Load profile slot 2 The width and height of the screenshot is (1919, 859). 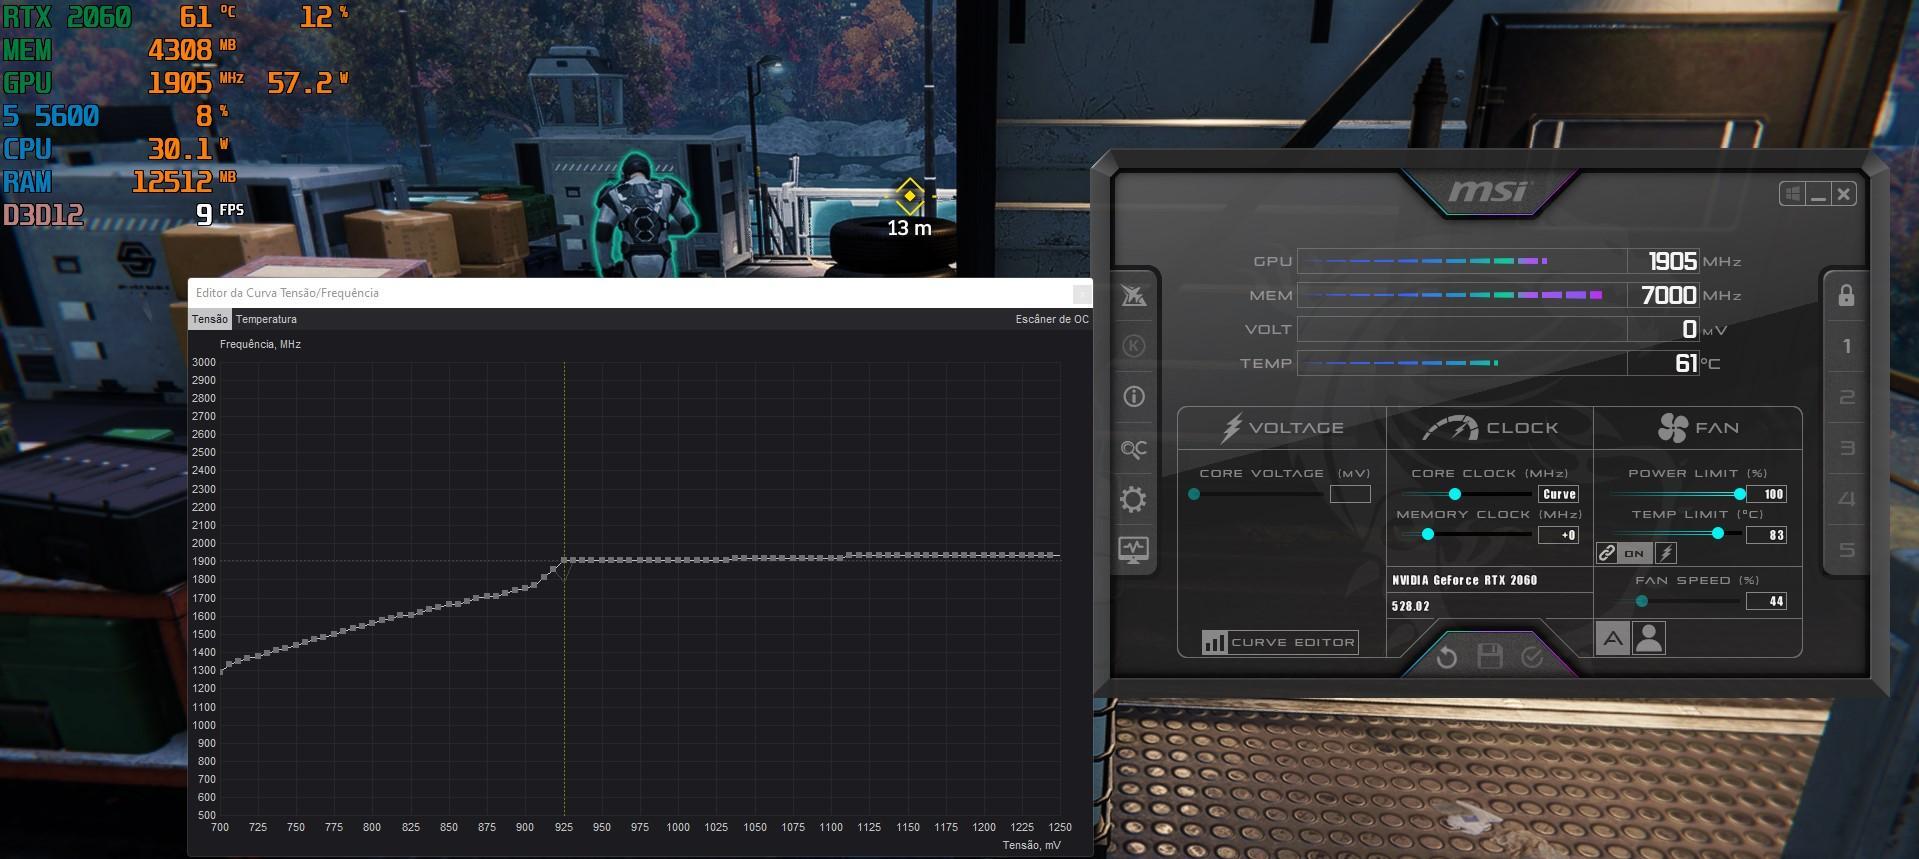[x=1846, y=397]
